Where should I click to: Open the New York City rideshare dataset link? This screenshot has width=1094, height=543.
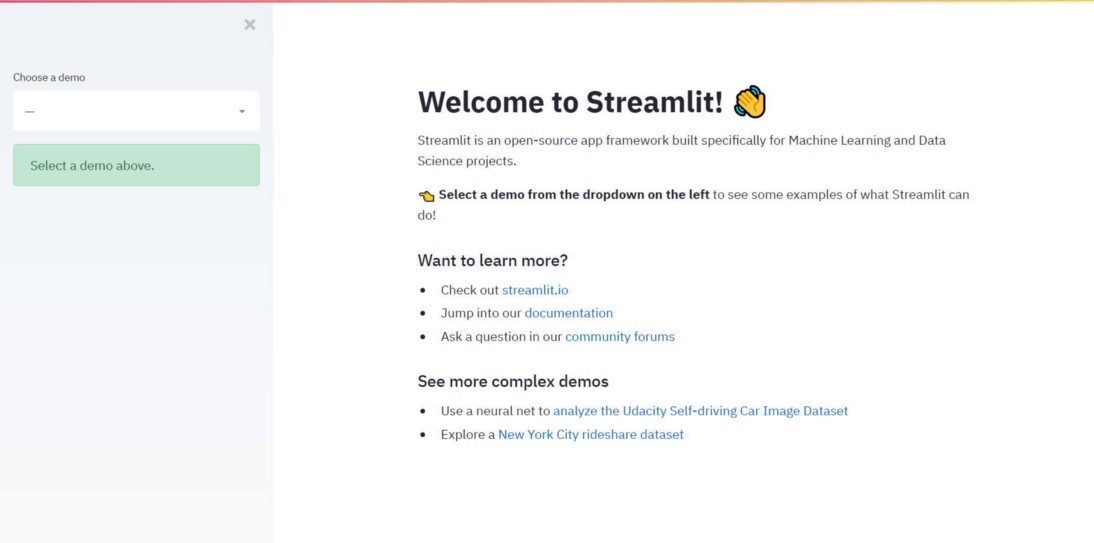click(591, 434)
